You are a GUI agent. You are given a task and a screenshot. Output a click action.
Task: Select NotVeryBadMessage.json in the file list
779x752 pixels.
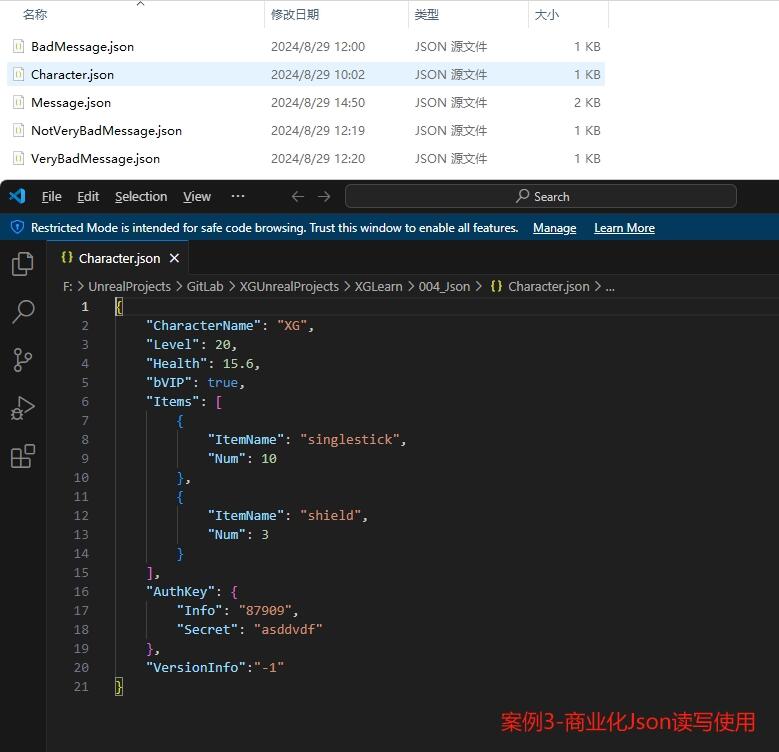point(106,131)
